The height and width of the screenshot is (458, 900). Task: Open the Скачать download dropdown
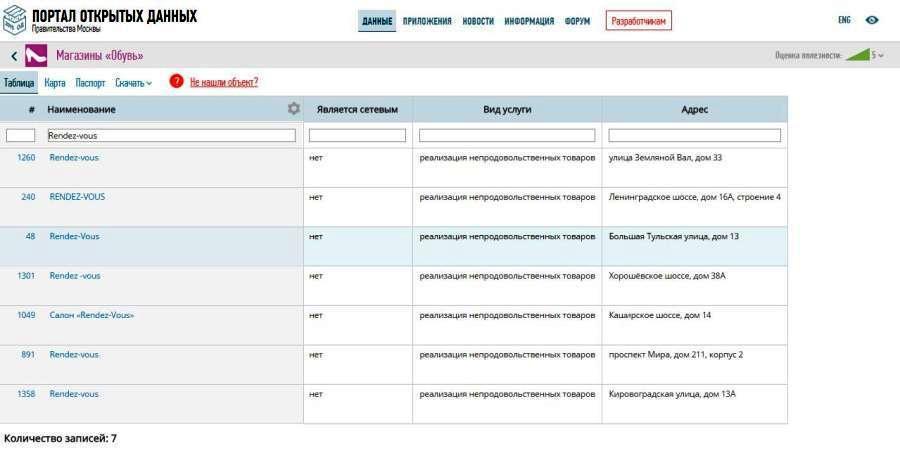pyautogui.click(x=133, y=83)
